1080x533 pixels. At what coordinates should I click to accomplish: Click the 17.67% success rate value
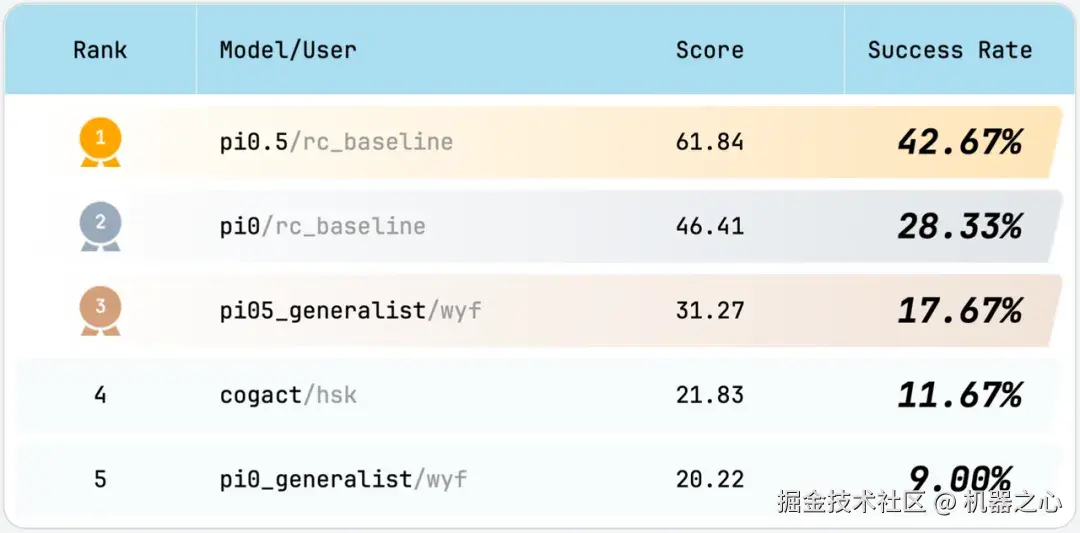[x=959, y=310]
